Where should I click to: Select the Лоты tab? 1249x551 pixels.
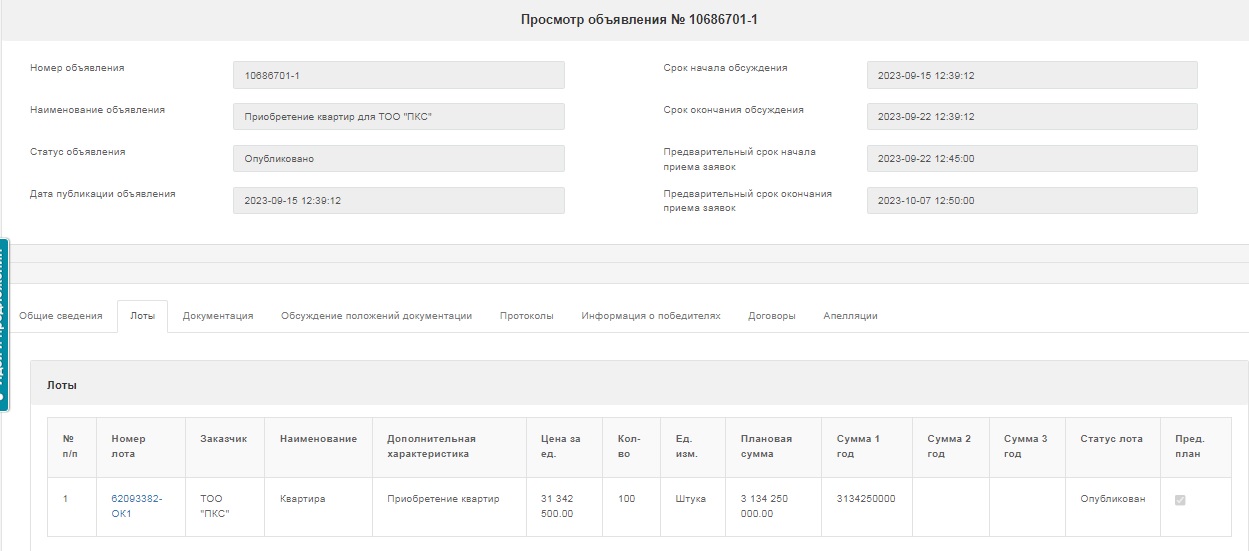click(x=142, y=316)
